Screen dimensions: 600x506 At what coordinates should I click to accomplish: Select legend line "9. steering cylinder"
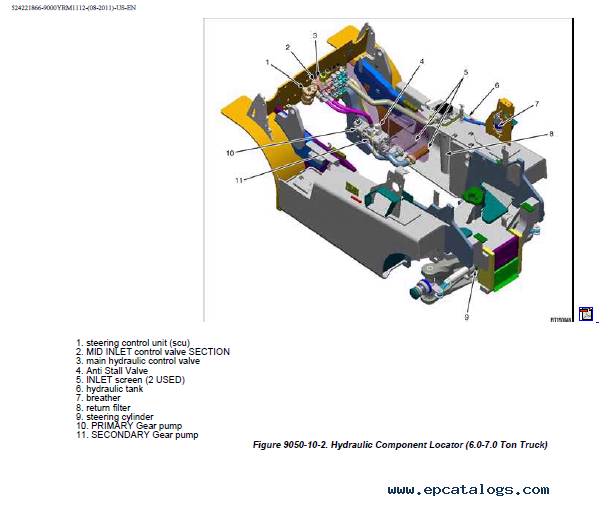pos(114,417)
